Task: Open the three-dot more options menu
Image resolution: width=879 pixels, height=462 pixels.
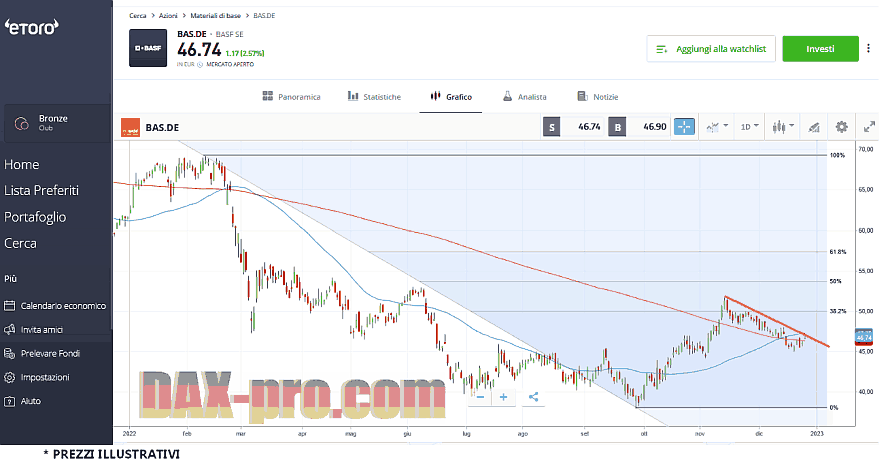Action: (868, 49)
